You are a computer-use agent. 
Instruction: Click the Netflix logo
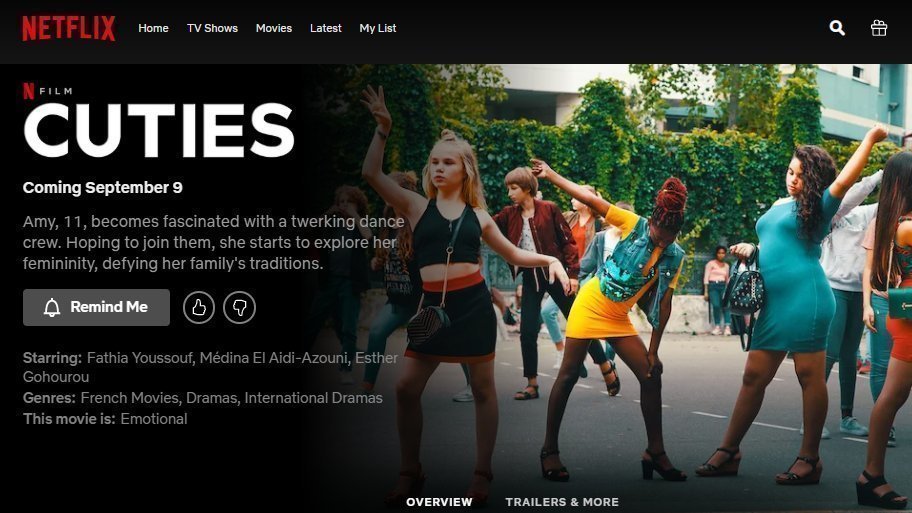[x=69, y=28]
